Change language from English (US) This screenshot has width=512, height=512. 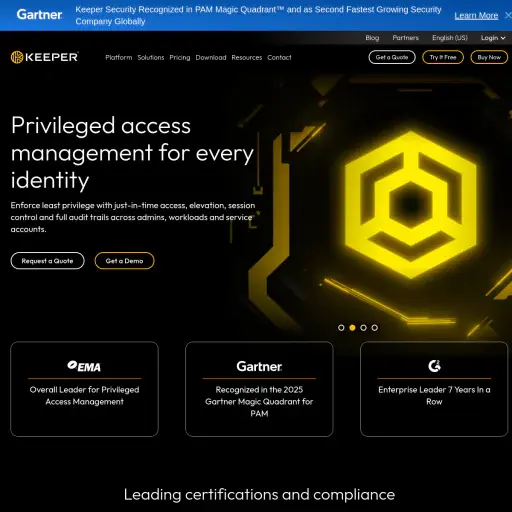450,38
